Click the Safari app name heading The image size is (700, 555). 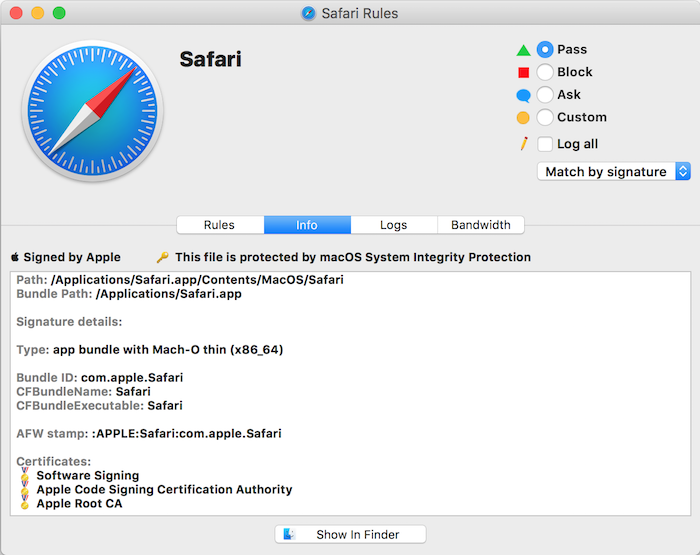pyautogui.click(x=210, y=59)
